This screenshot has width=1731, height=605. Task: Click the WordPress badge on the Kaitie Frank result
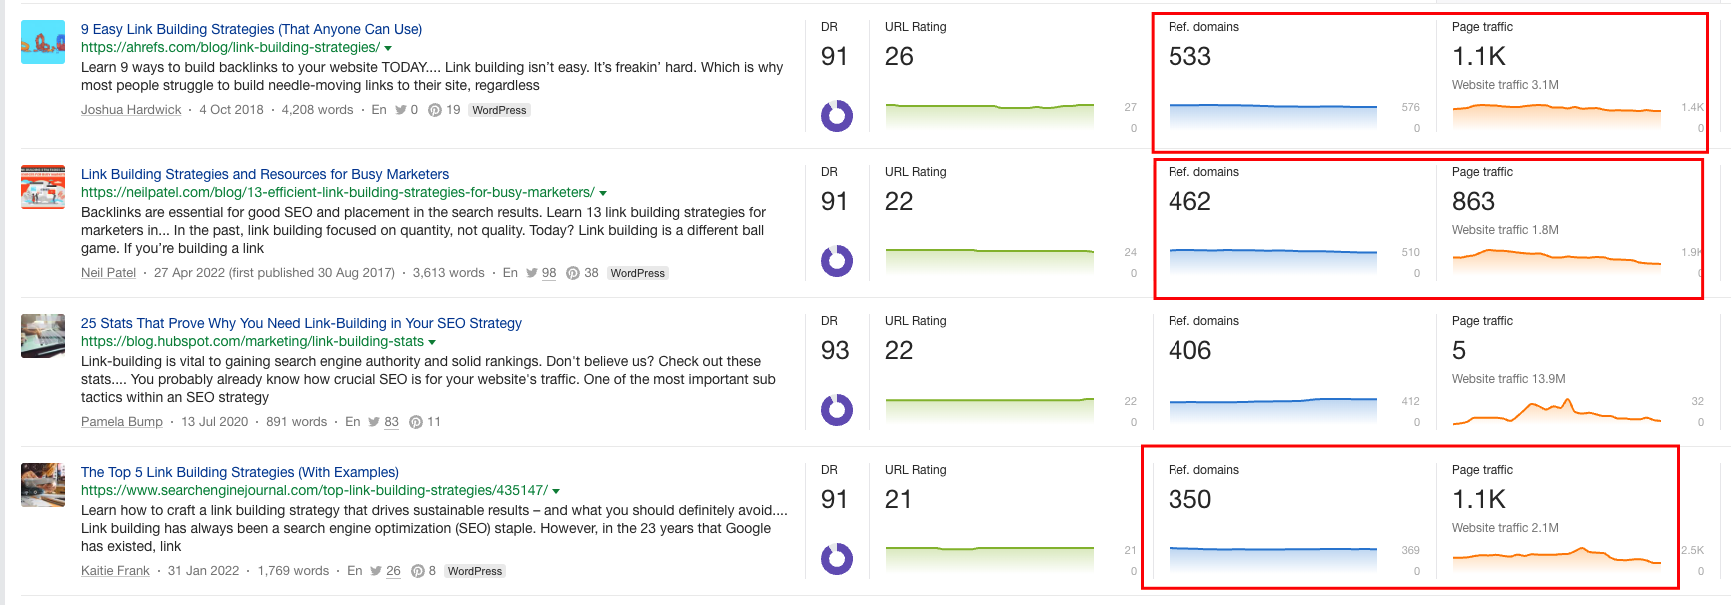pyautogui.click(x=474, y=570)
